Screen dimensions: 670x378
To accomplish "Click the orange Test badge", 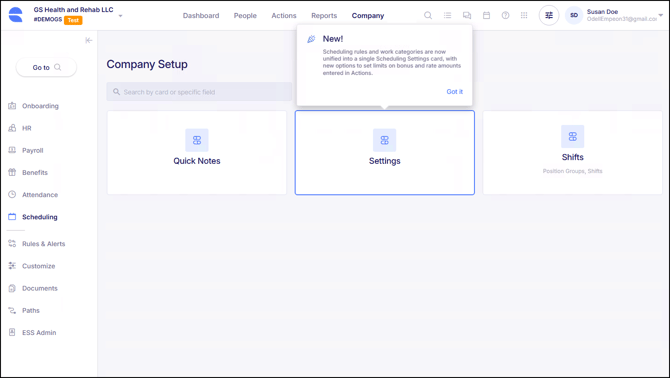I will click(x=73, y=20).
